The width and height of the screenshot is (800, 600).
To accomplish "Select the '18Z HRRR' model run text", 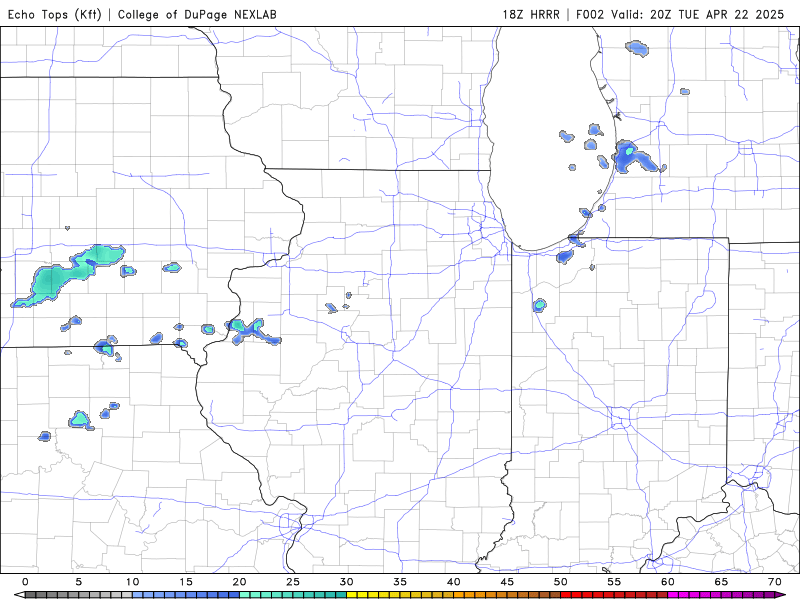I will point(531,14).
